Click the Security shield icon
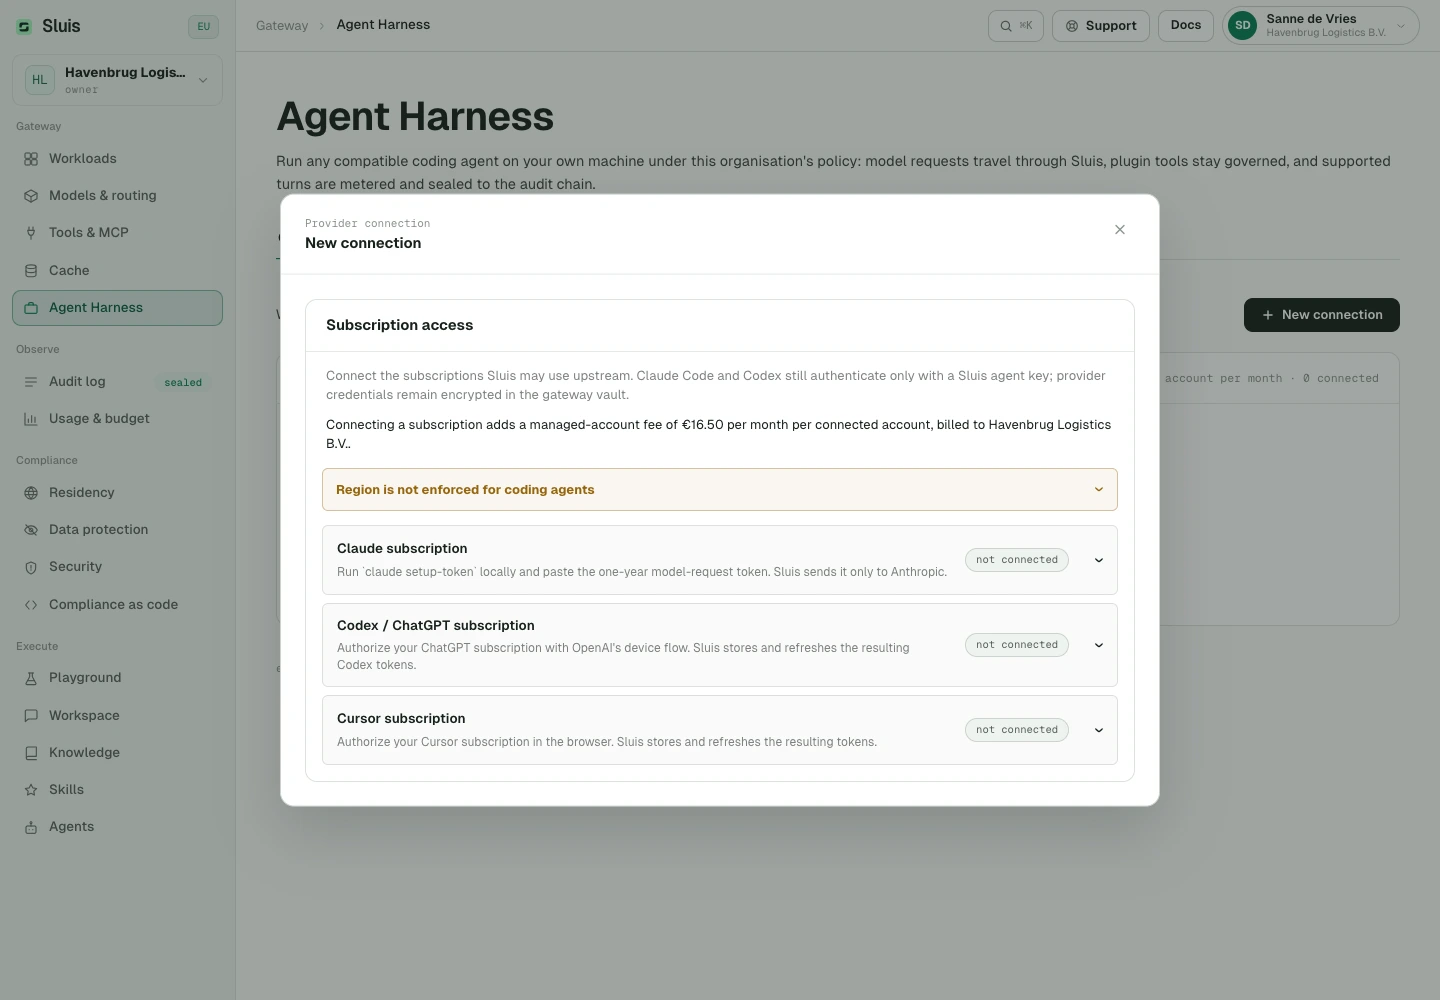 click(31, 567)
